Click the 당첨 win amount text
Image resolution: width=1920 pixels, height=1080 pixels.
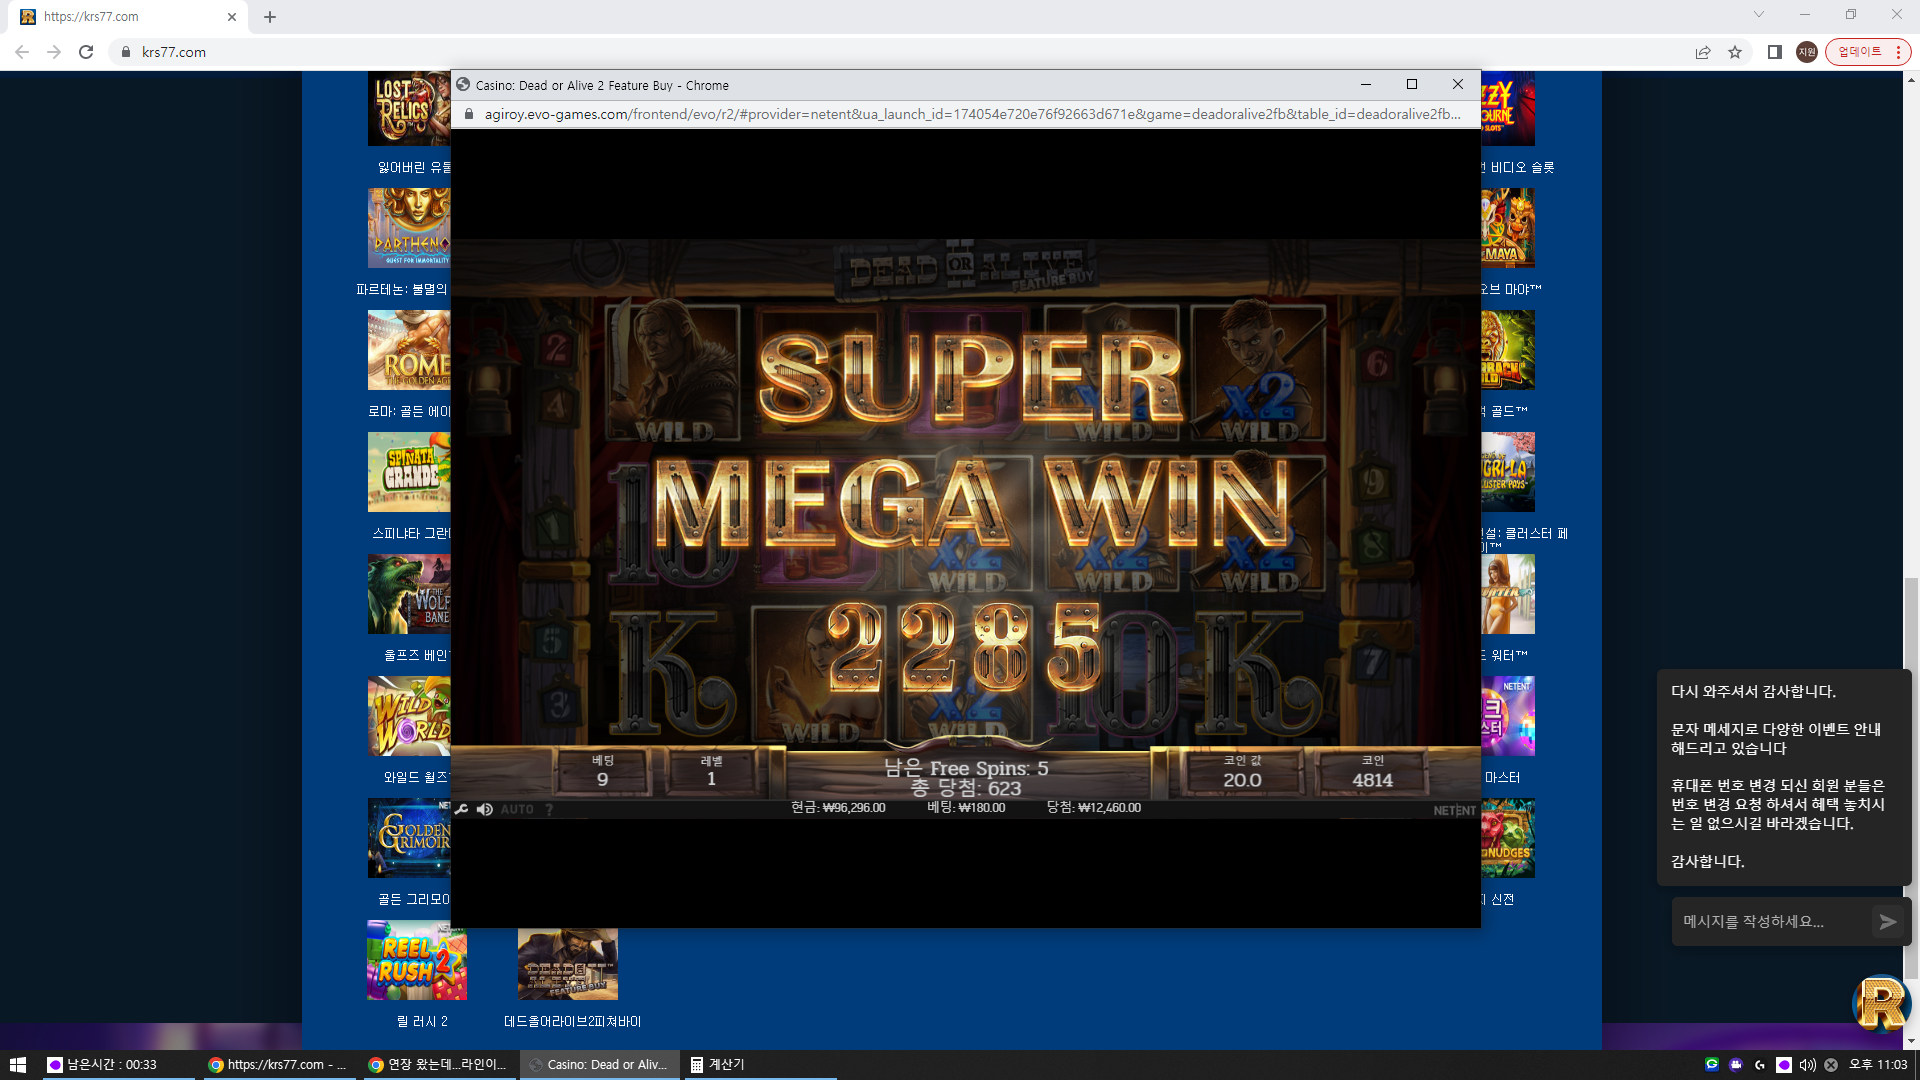click(x=1094, y=808)
